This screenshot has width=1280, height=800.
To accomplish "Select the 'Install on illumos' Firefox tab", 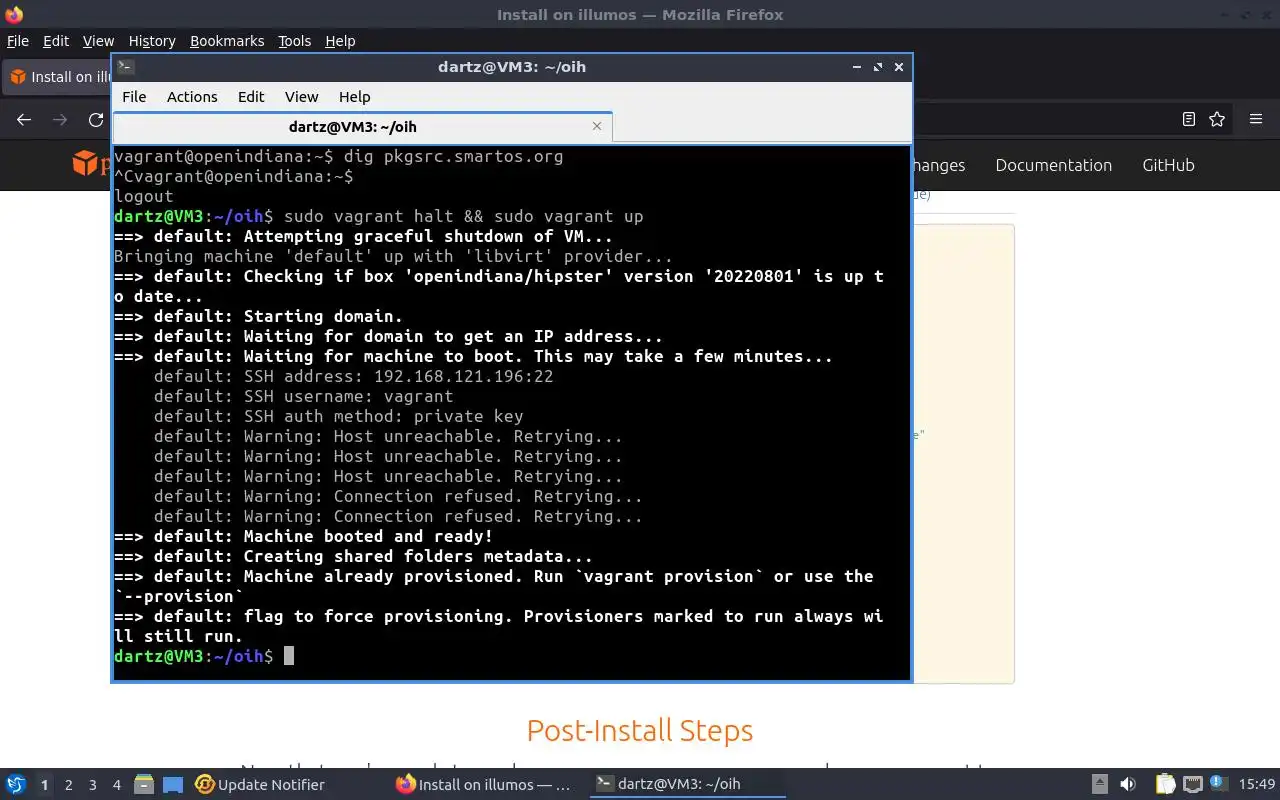I will click(58, 77).
